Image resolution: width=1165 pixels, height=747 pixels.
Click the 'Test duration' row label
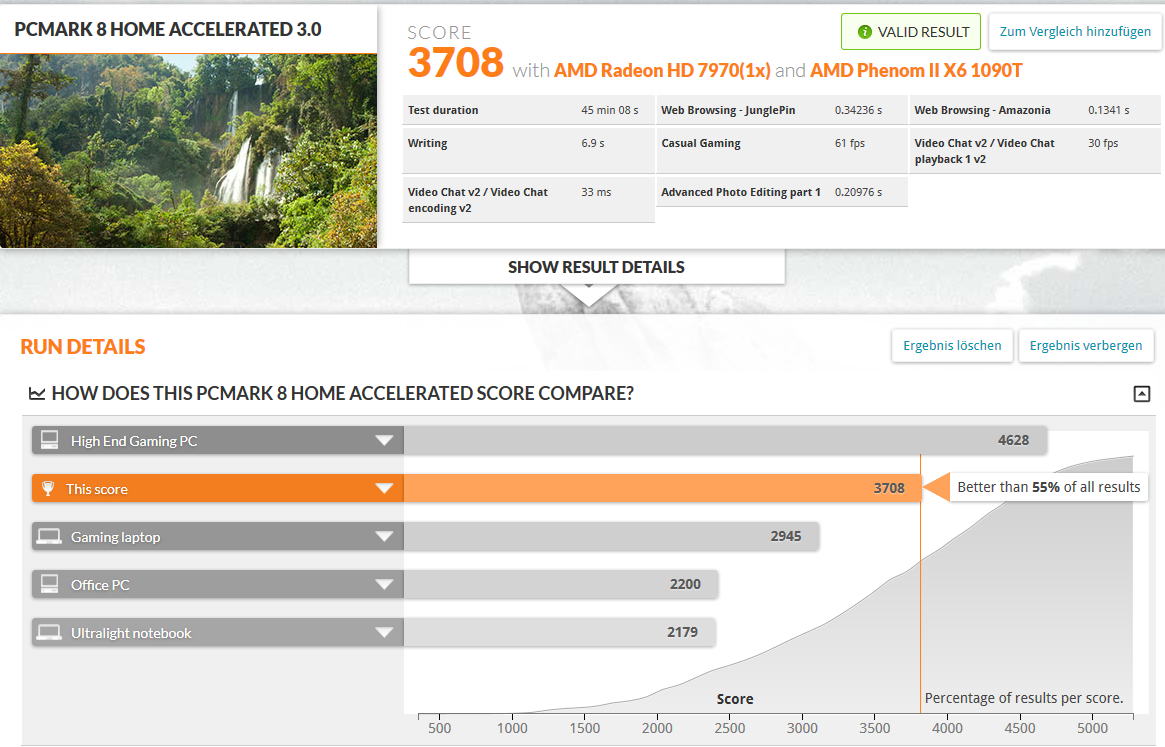[443, 110]
